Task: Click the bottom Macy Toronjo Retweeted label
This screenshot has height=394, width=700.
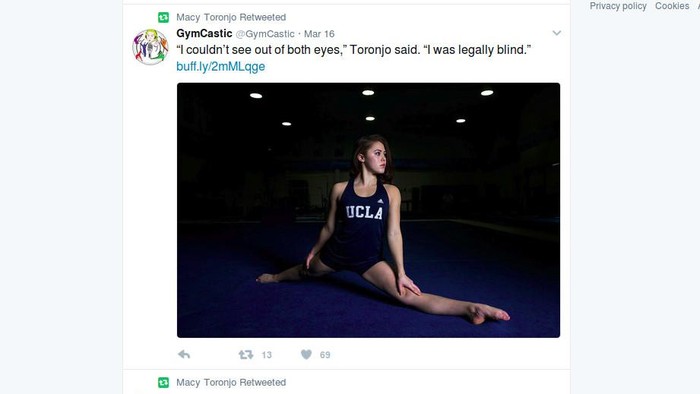Action: (231, 382)
